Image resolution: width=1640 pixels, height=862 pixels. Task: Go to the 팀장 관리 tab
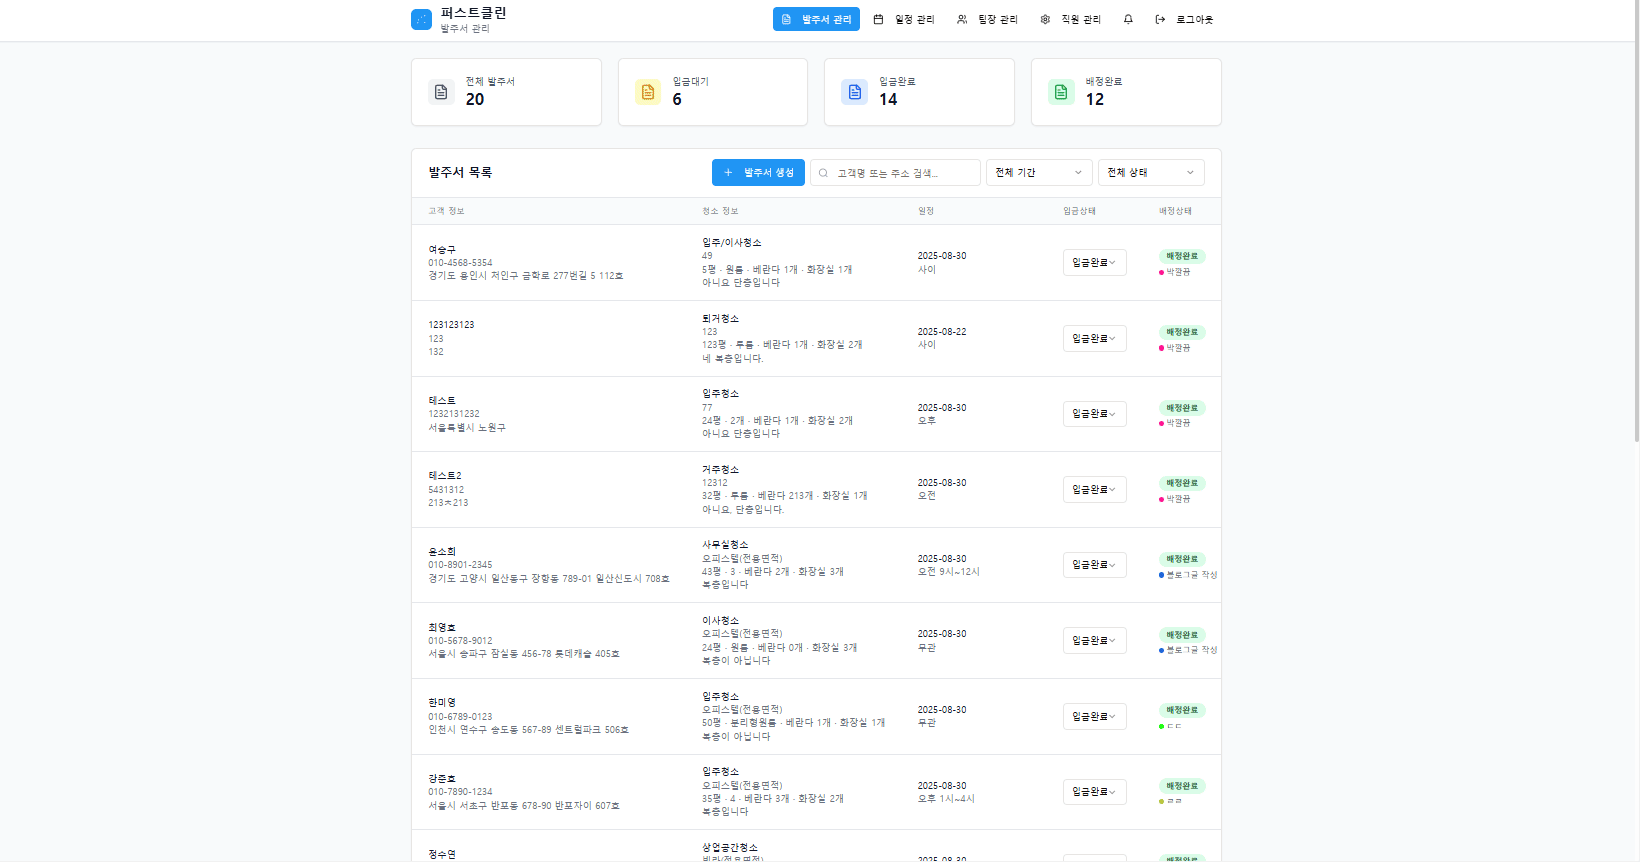pyautogui.click(x=987, y=19)
